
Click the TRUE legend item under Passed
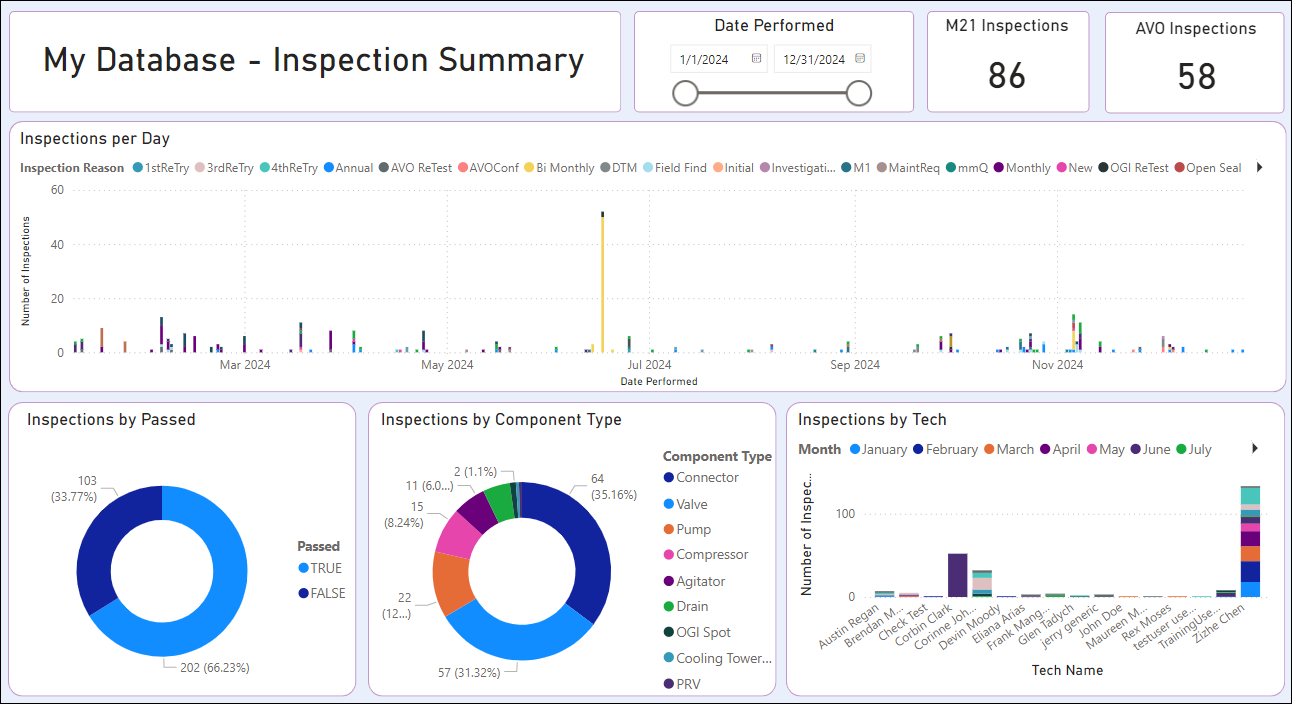tap(319, 568)
